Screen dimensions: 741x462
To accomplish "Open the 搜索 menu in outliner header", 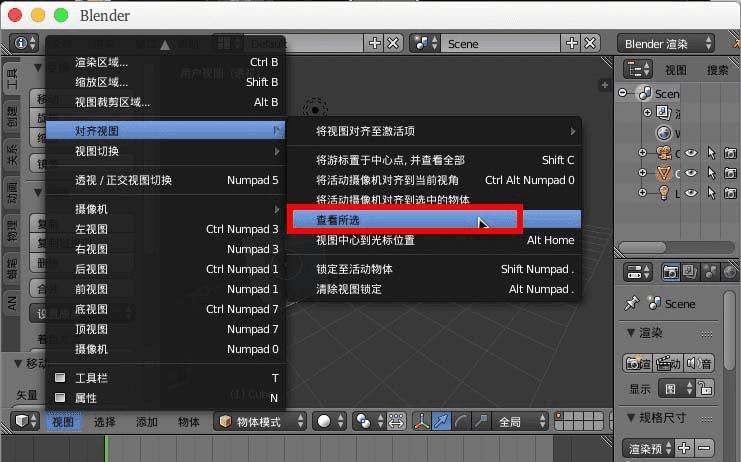I will point(717,70).
